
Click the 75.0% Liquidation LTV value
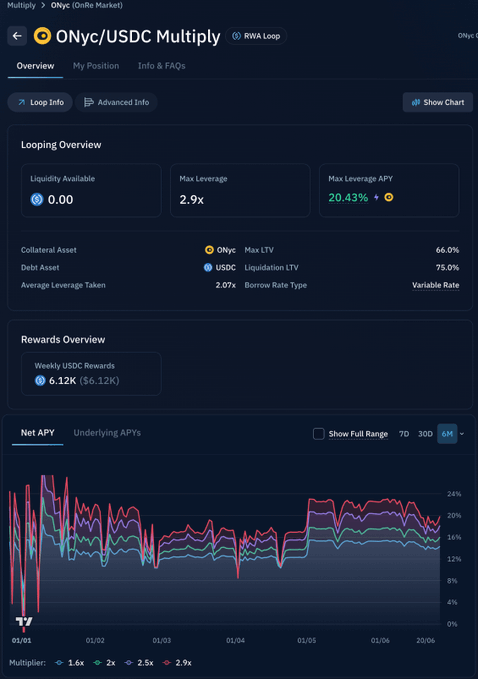(x=447, y=268)
